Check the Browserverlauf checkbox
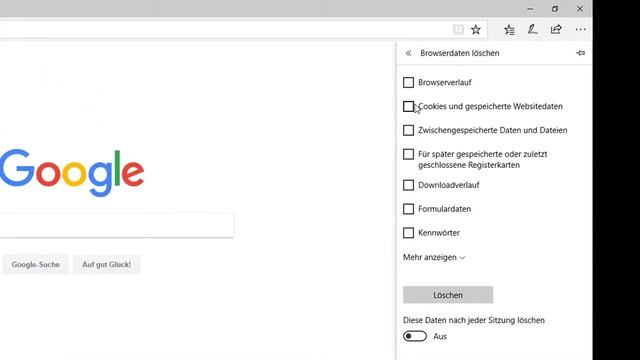 (408, 82)
